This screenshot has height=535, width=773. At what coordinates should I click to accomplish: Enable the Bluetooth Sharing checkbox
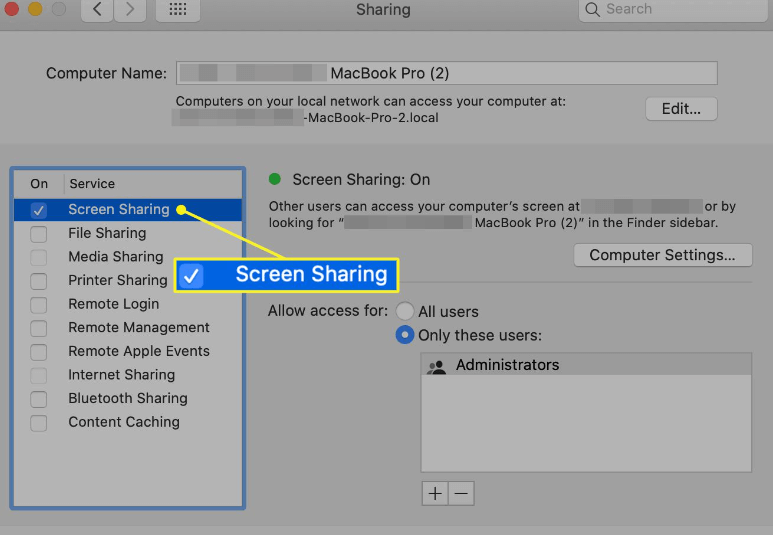point(38,399)
